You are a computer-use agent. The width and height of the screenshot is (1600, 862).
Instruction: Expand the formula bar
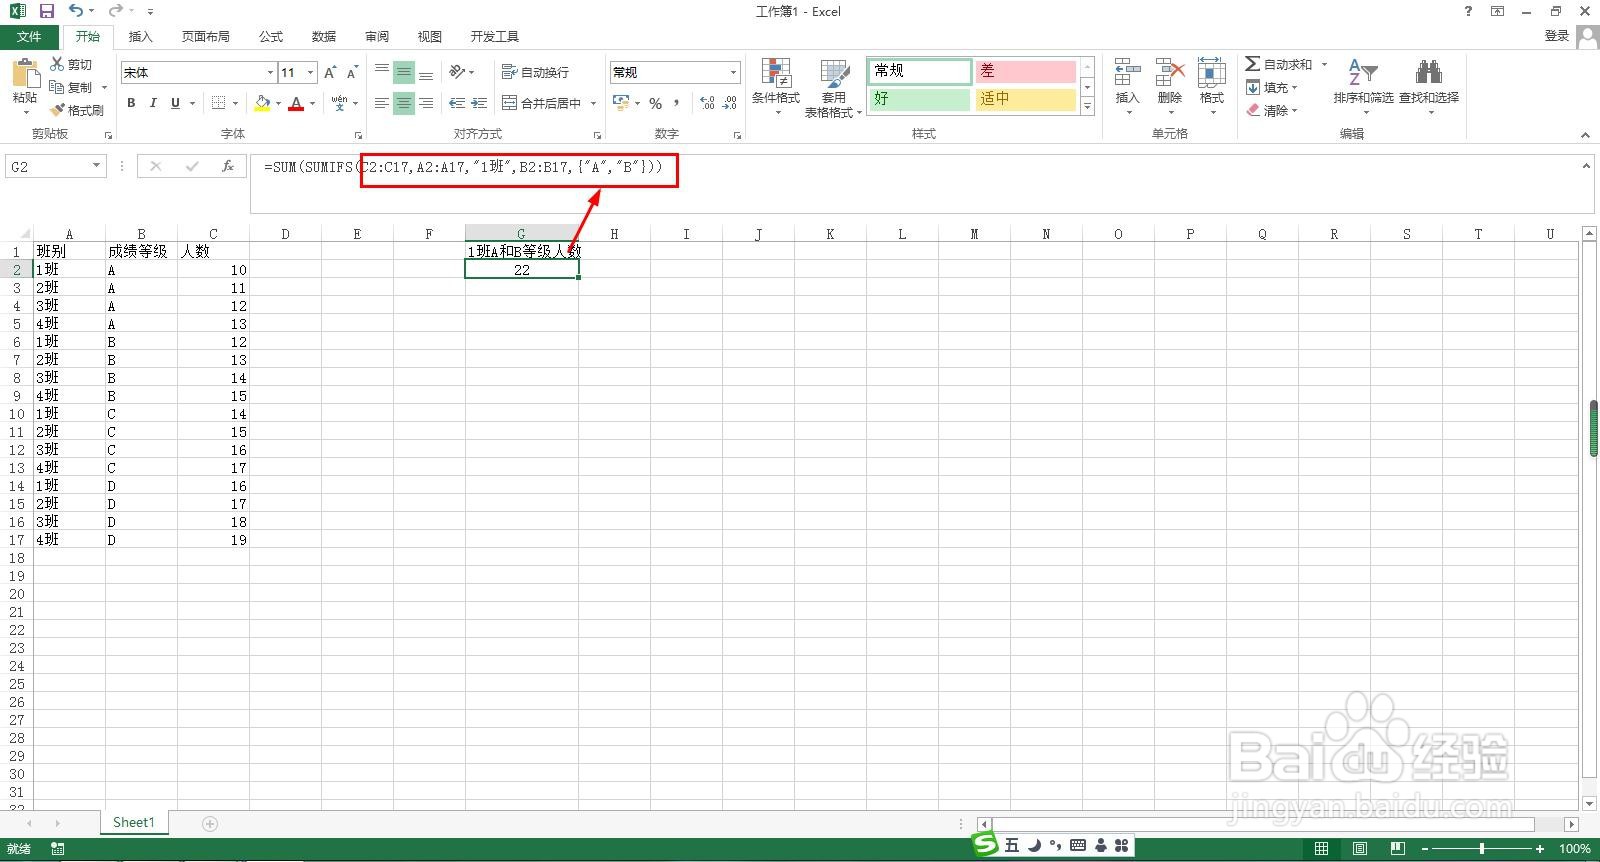pos(1586,166)
